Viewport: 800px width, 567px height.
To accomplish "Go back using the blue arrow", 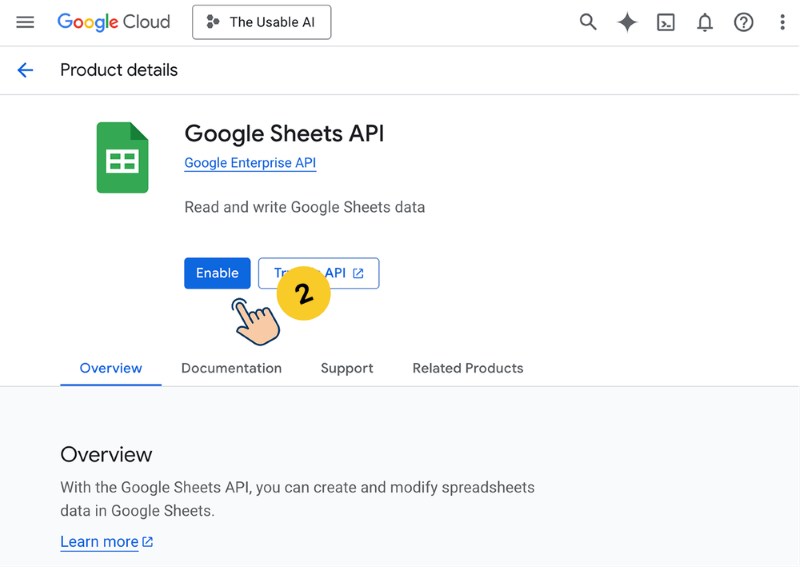I will coord(25,70).
